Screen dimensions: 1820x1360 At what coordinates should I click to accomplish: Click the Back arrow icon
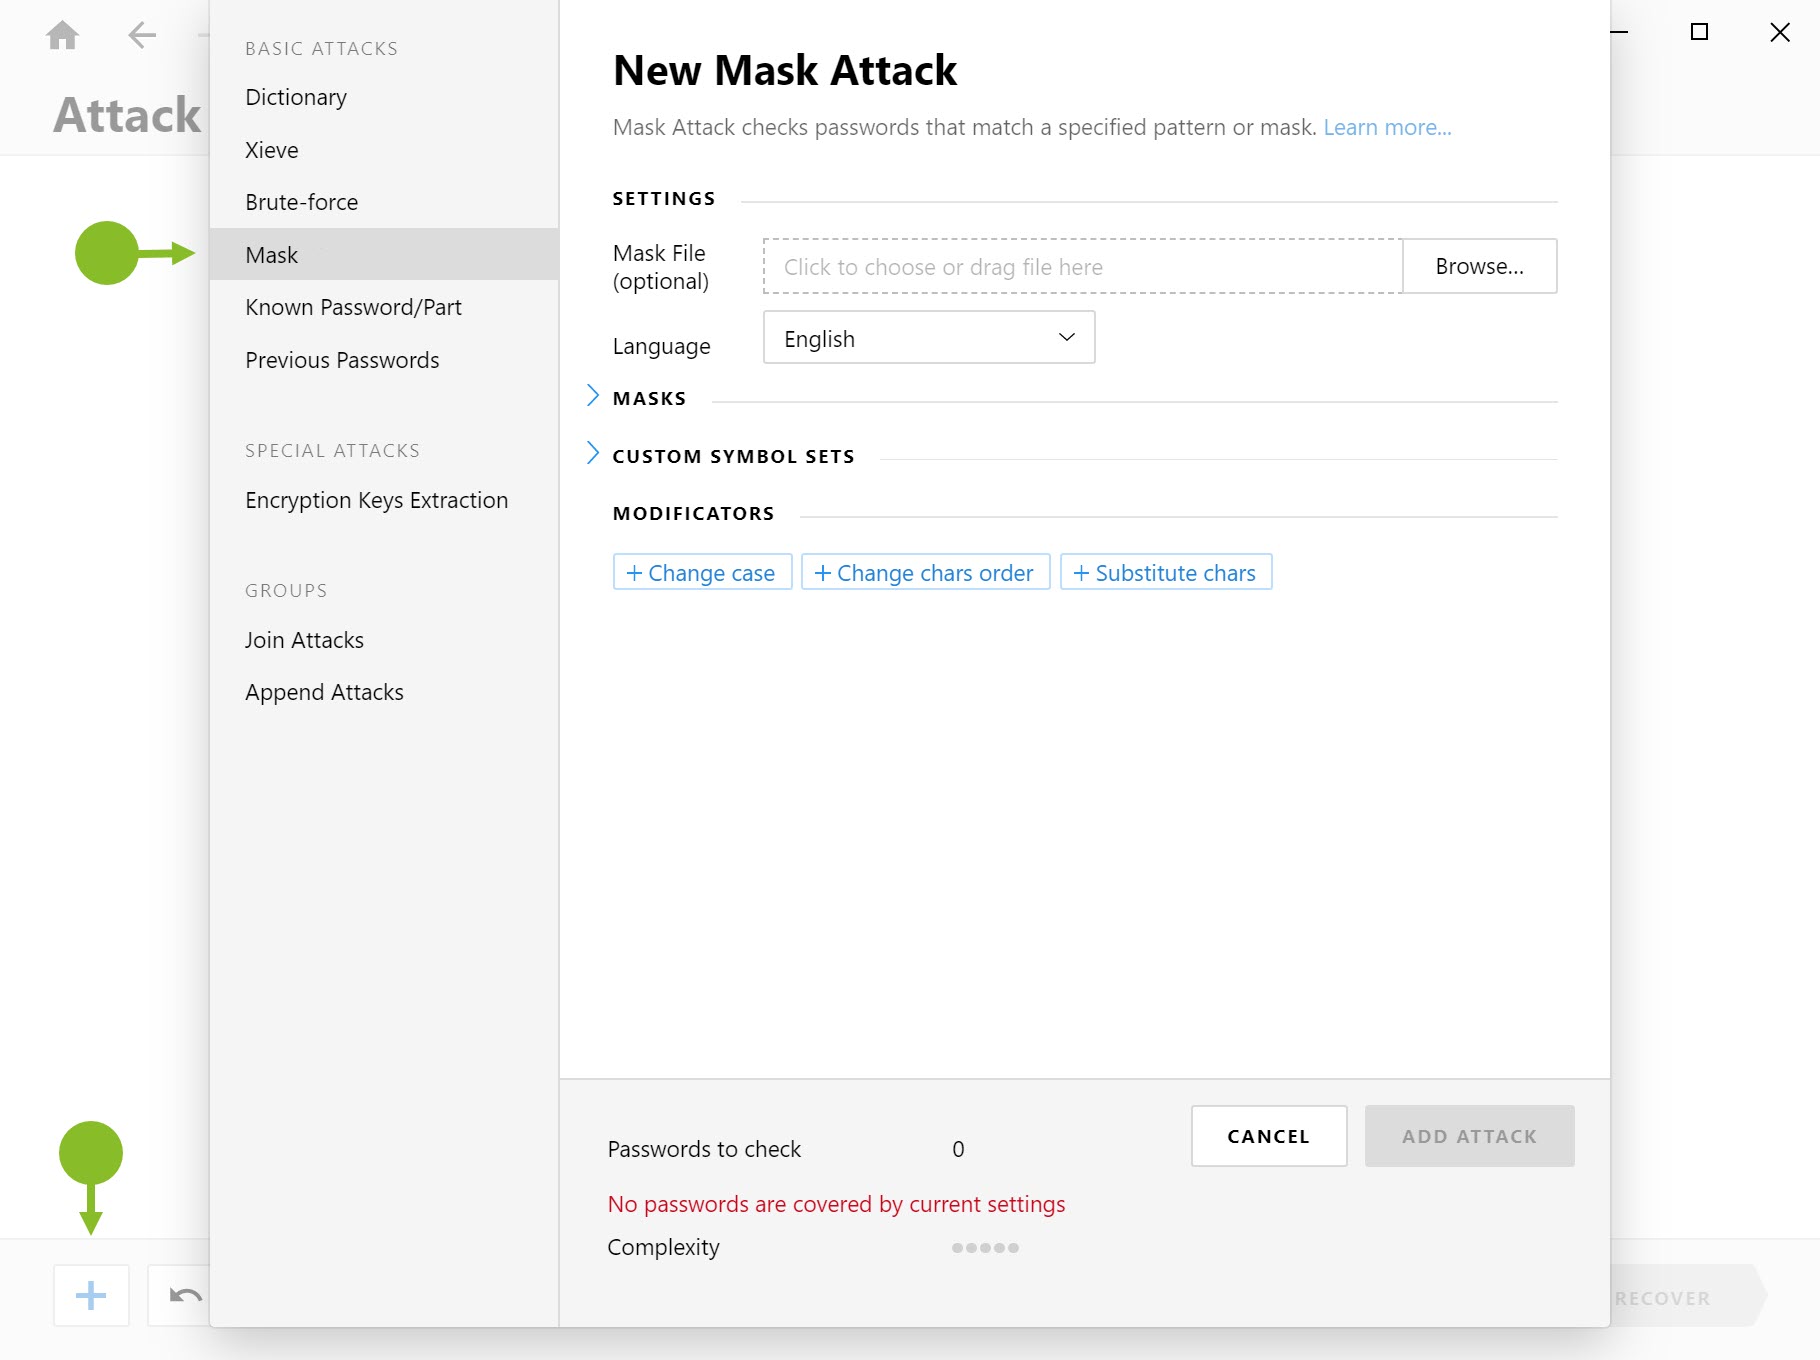pyautogui.click(x=140, y=34)
